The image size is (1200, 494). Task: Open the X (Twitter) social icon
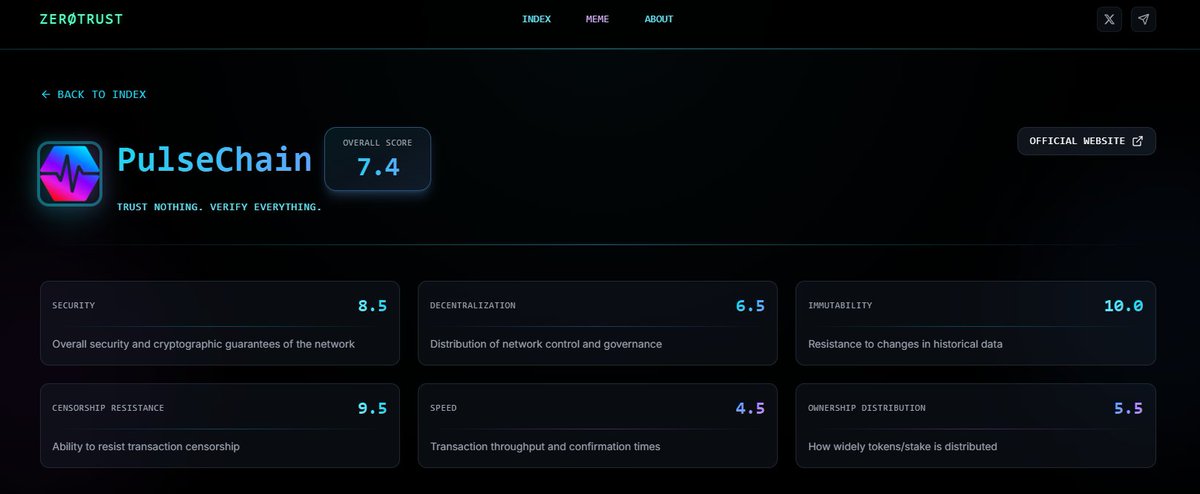point(1108,19)
